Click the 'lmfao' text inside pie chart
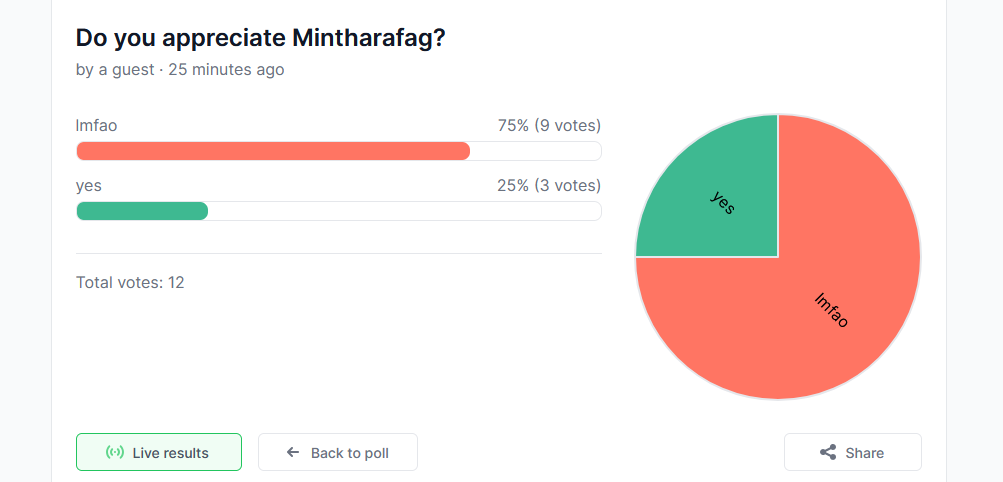1003x482 pixels. point(832,310)
